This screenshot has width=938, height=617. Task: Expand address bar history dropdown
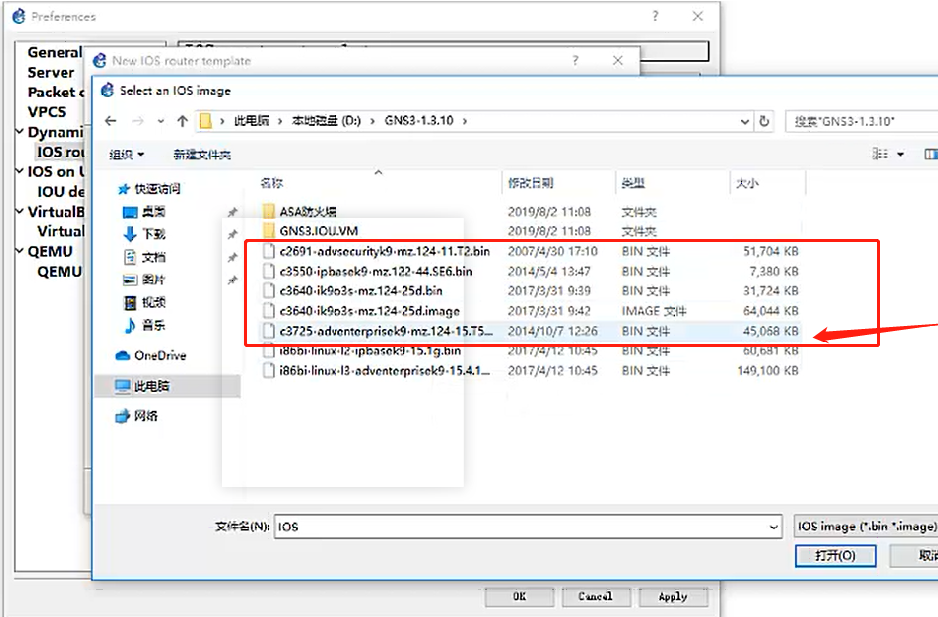pyautogui.click(x=745, y=121)
